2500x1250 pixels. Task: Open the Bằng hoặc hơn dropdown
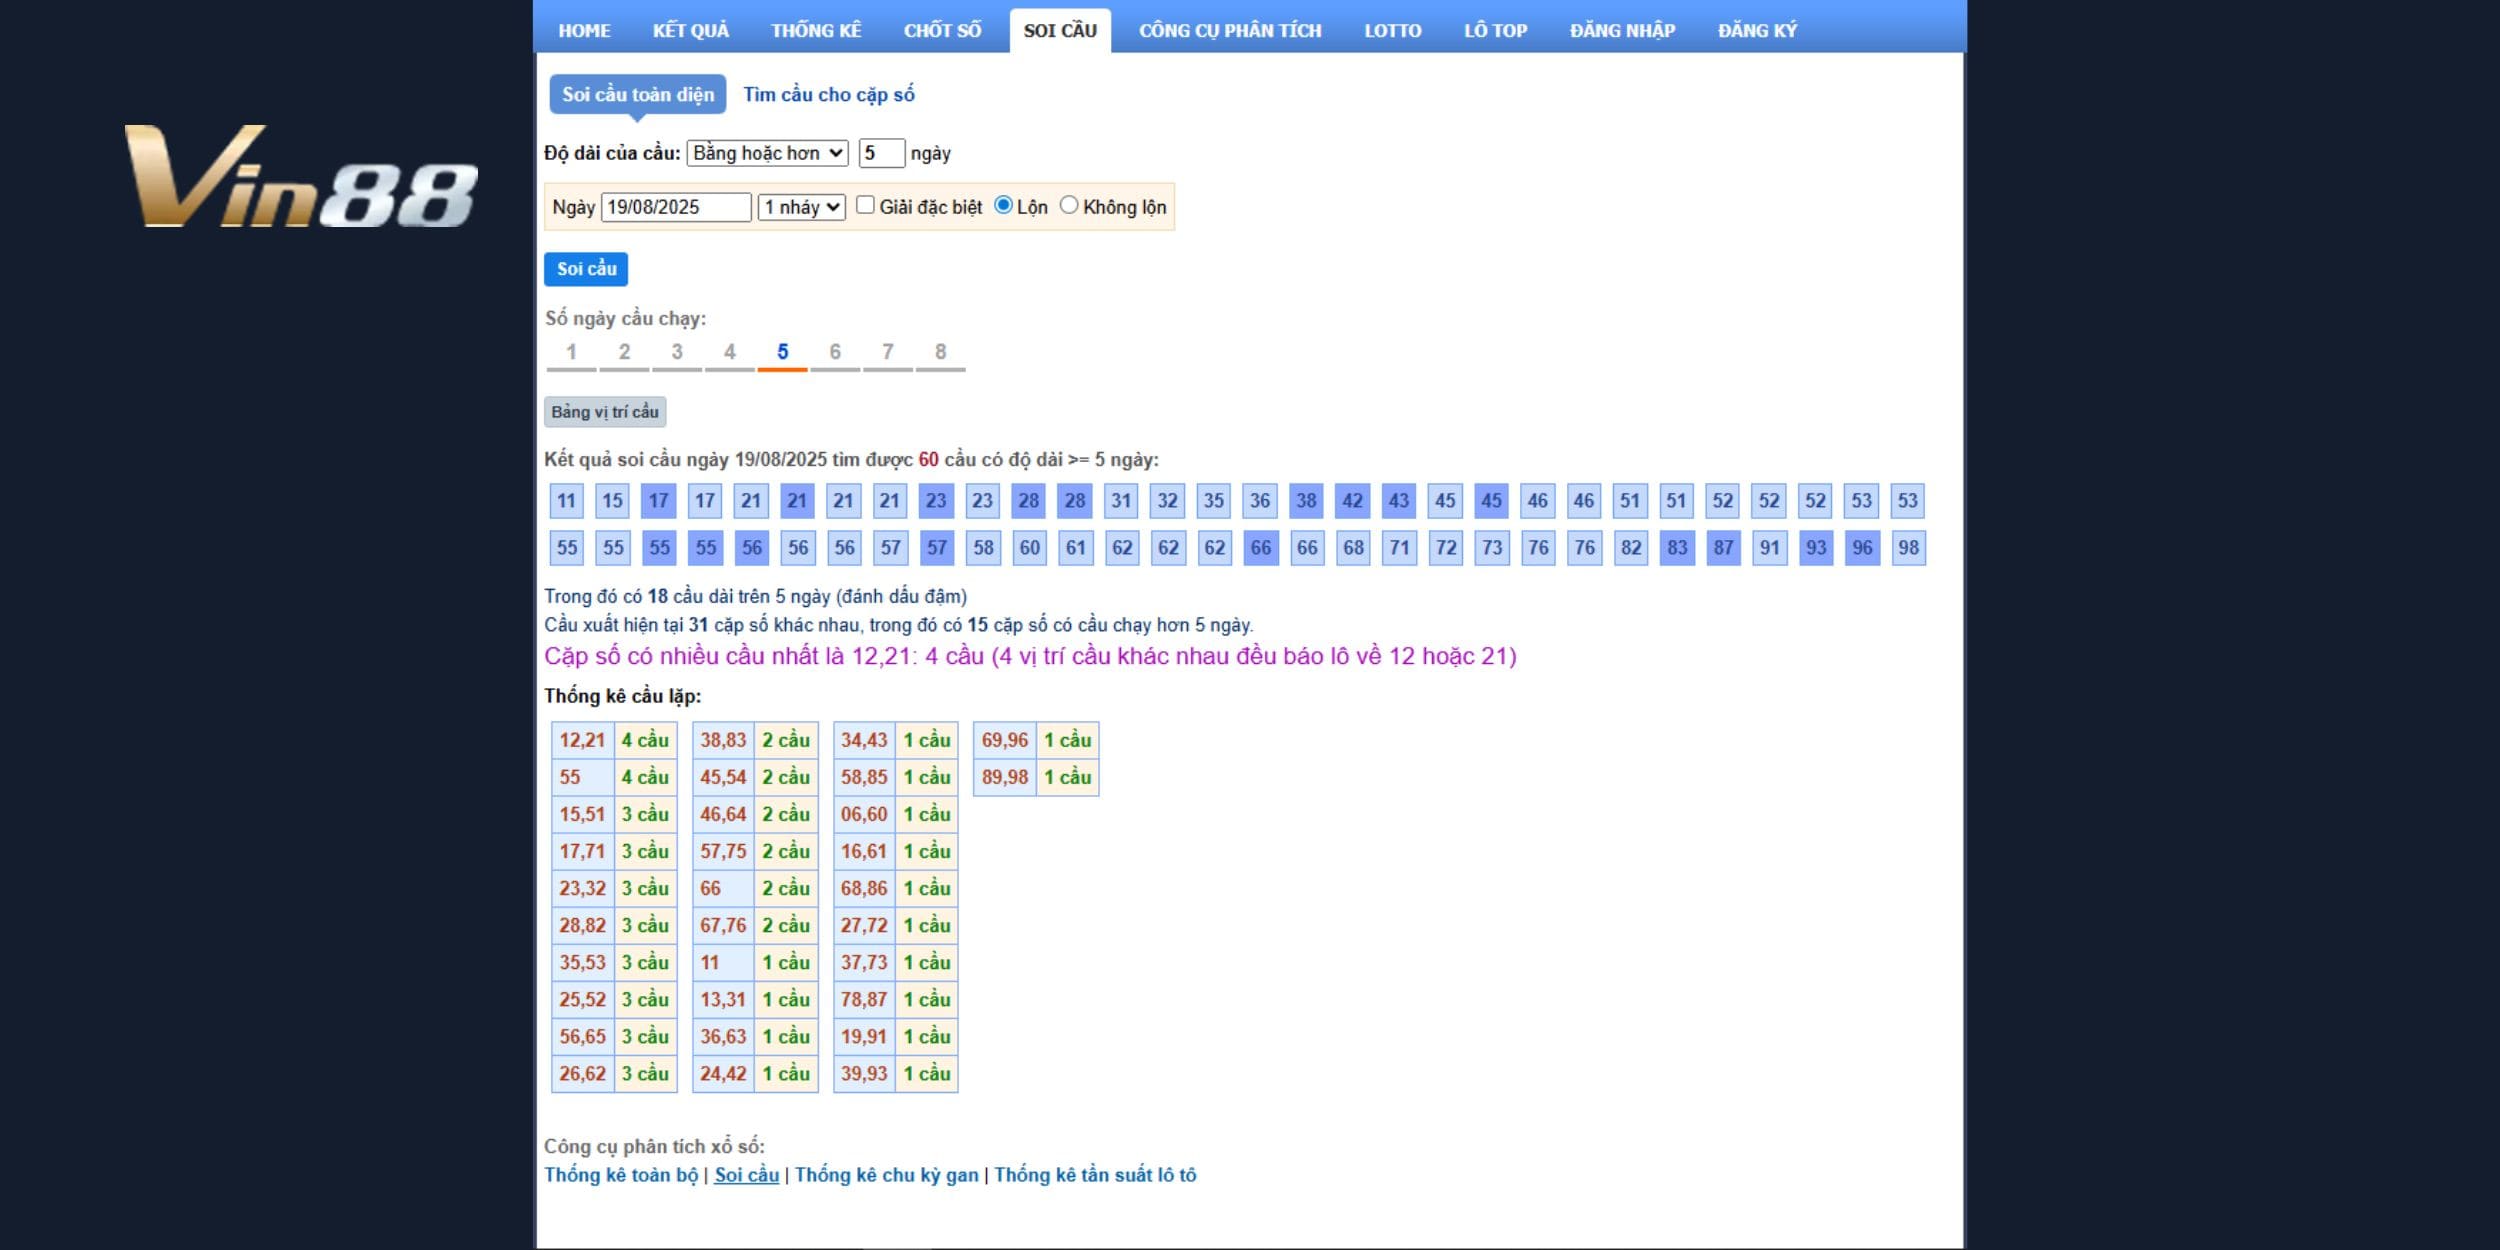(767, 153)
